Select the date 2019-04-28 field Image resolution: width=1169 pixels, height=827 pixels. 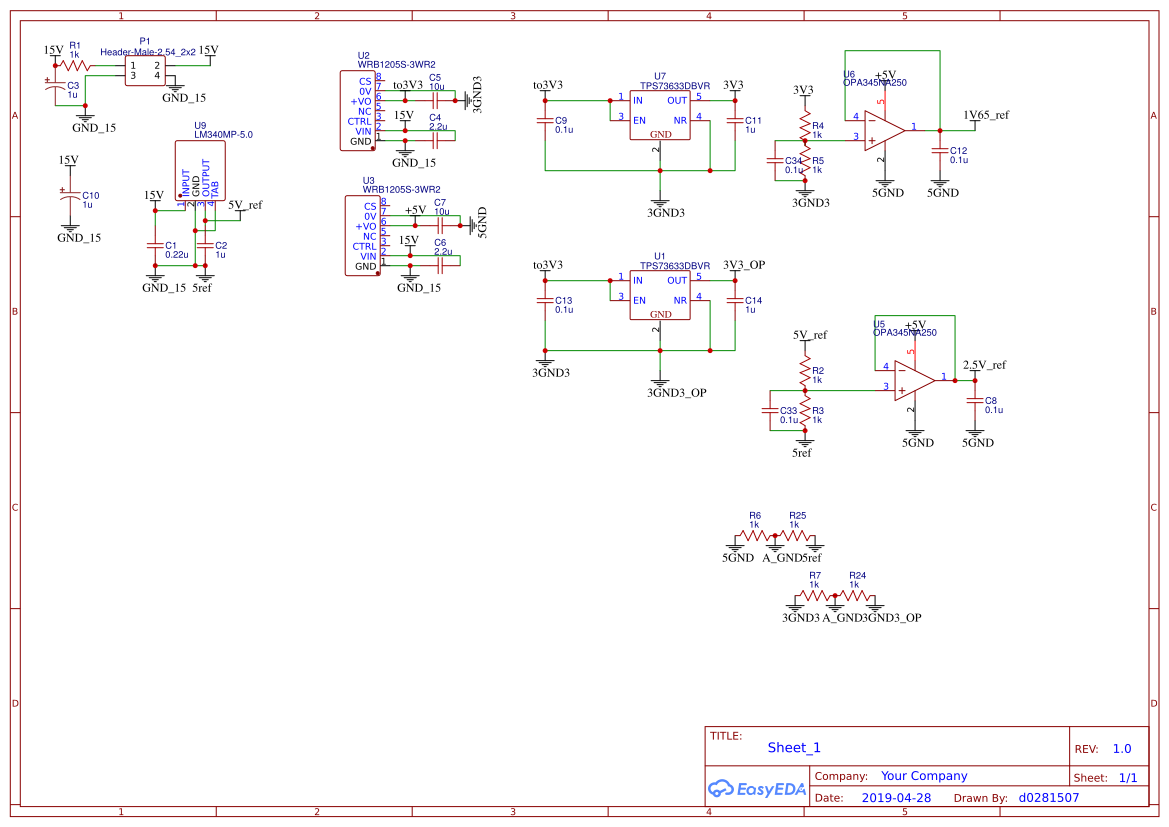click(x=896, y=798)
